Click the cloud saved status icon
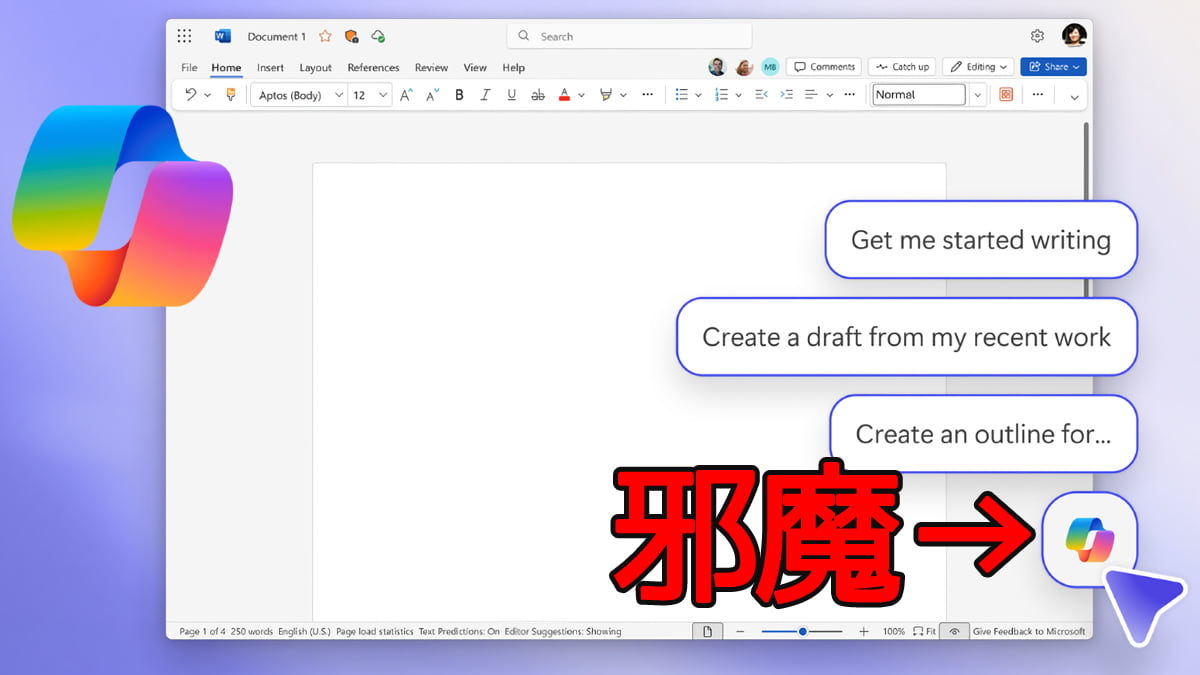Screen dimensions: 1200x675 click(378, 36)
